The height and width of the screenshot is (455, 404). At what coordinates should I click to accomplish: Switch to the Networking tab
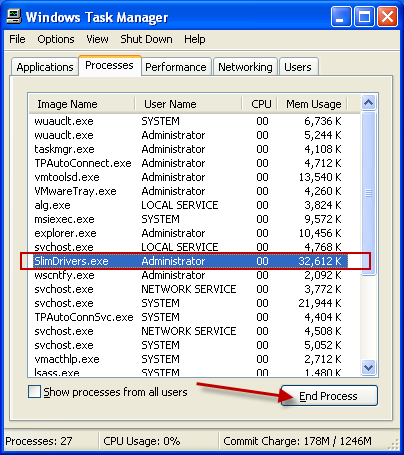(245, 67)
